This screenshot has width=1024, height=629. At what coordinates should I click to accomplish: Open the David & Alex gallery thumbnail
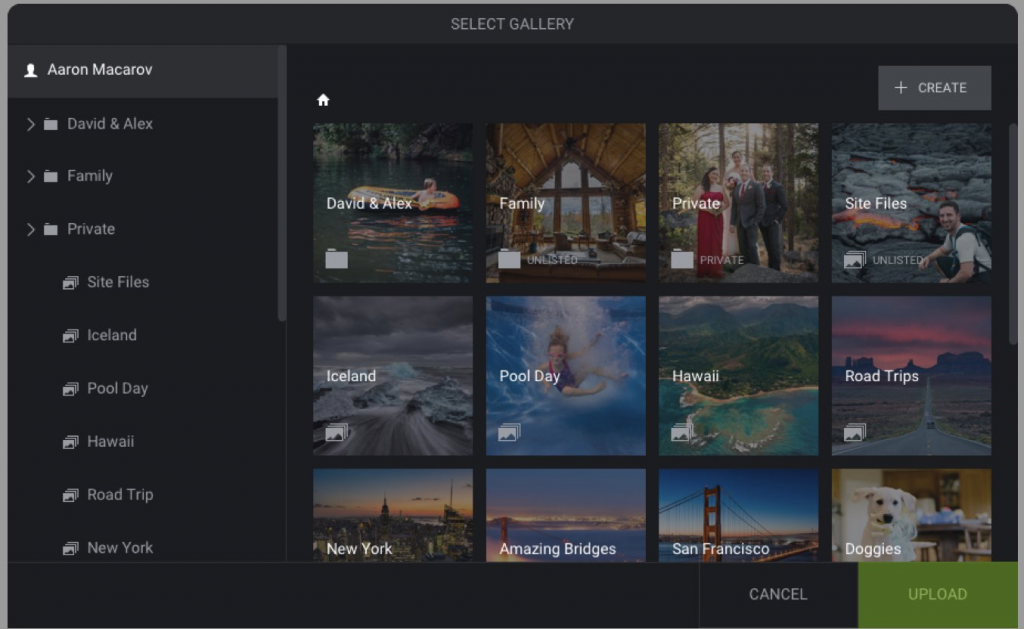tap(392, 203)
